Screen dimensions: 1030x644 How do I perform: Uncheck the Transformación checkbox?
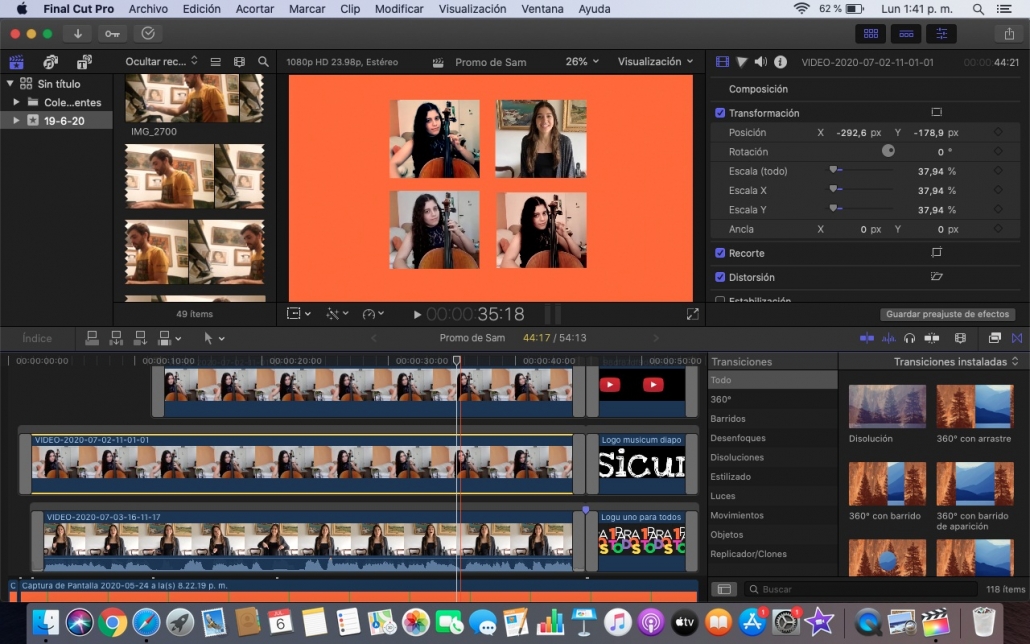tap(720, 113)
